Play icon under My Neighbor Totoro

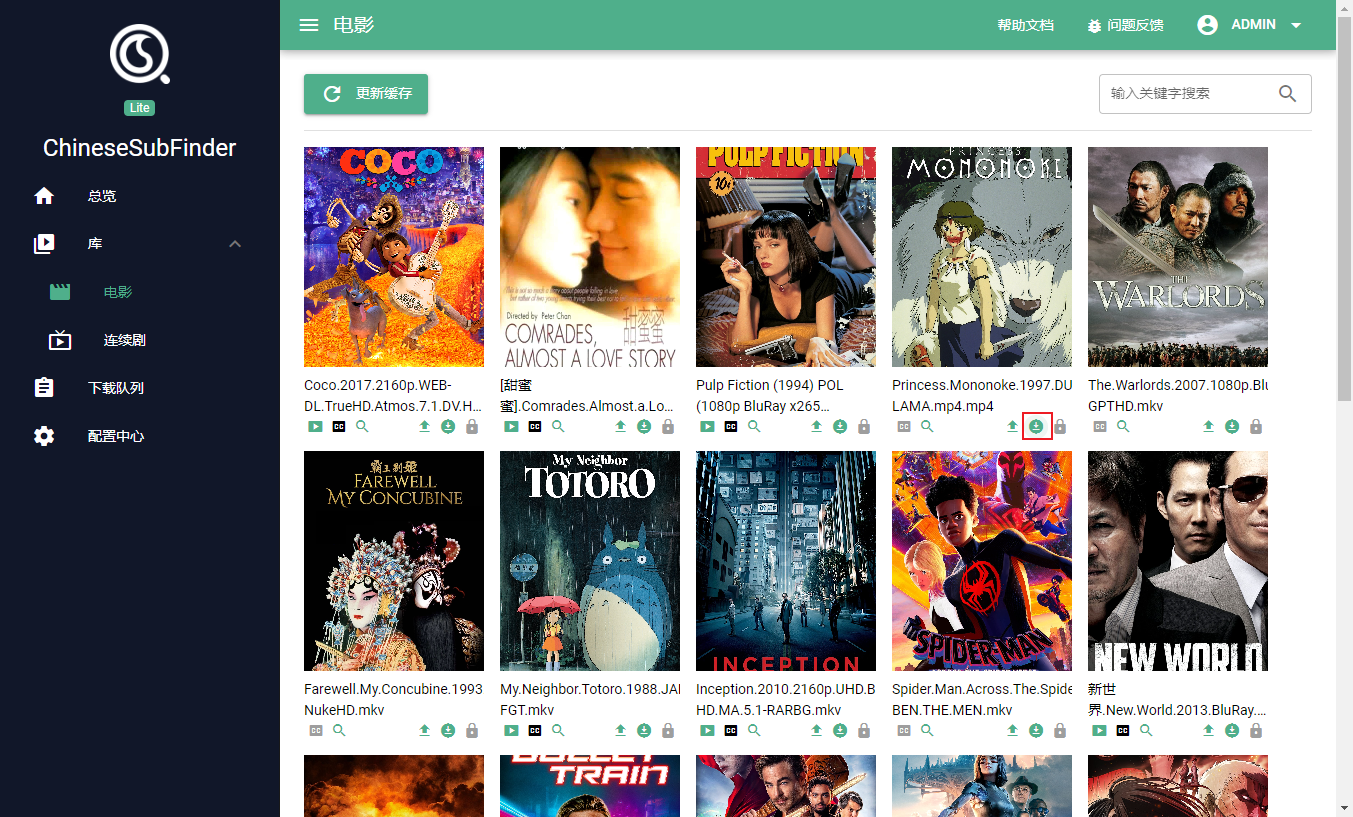(x=511, y=730)
